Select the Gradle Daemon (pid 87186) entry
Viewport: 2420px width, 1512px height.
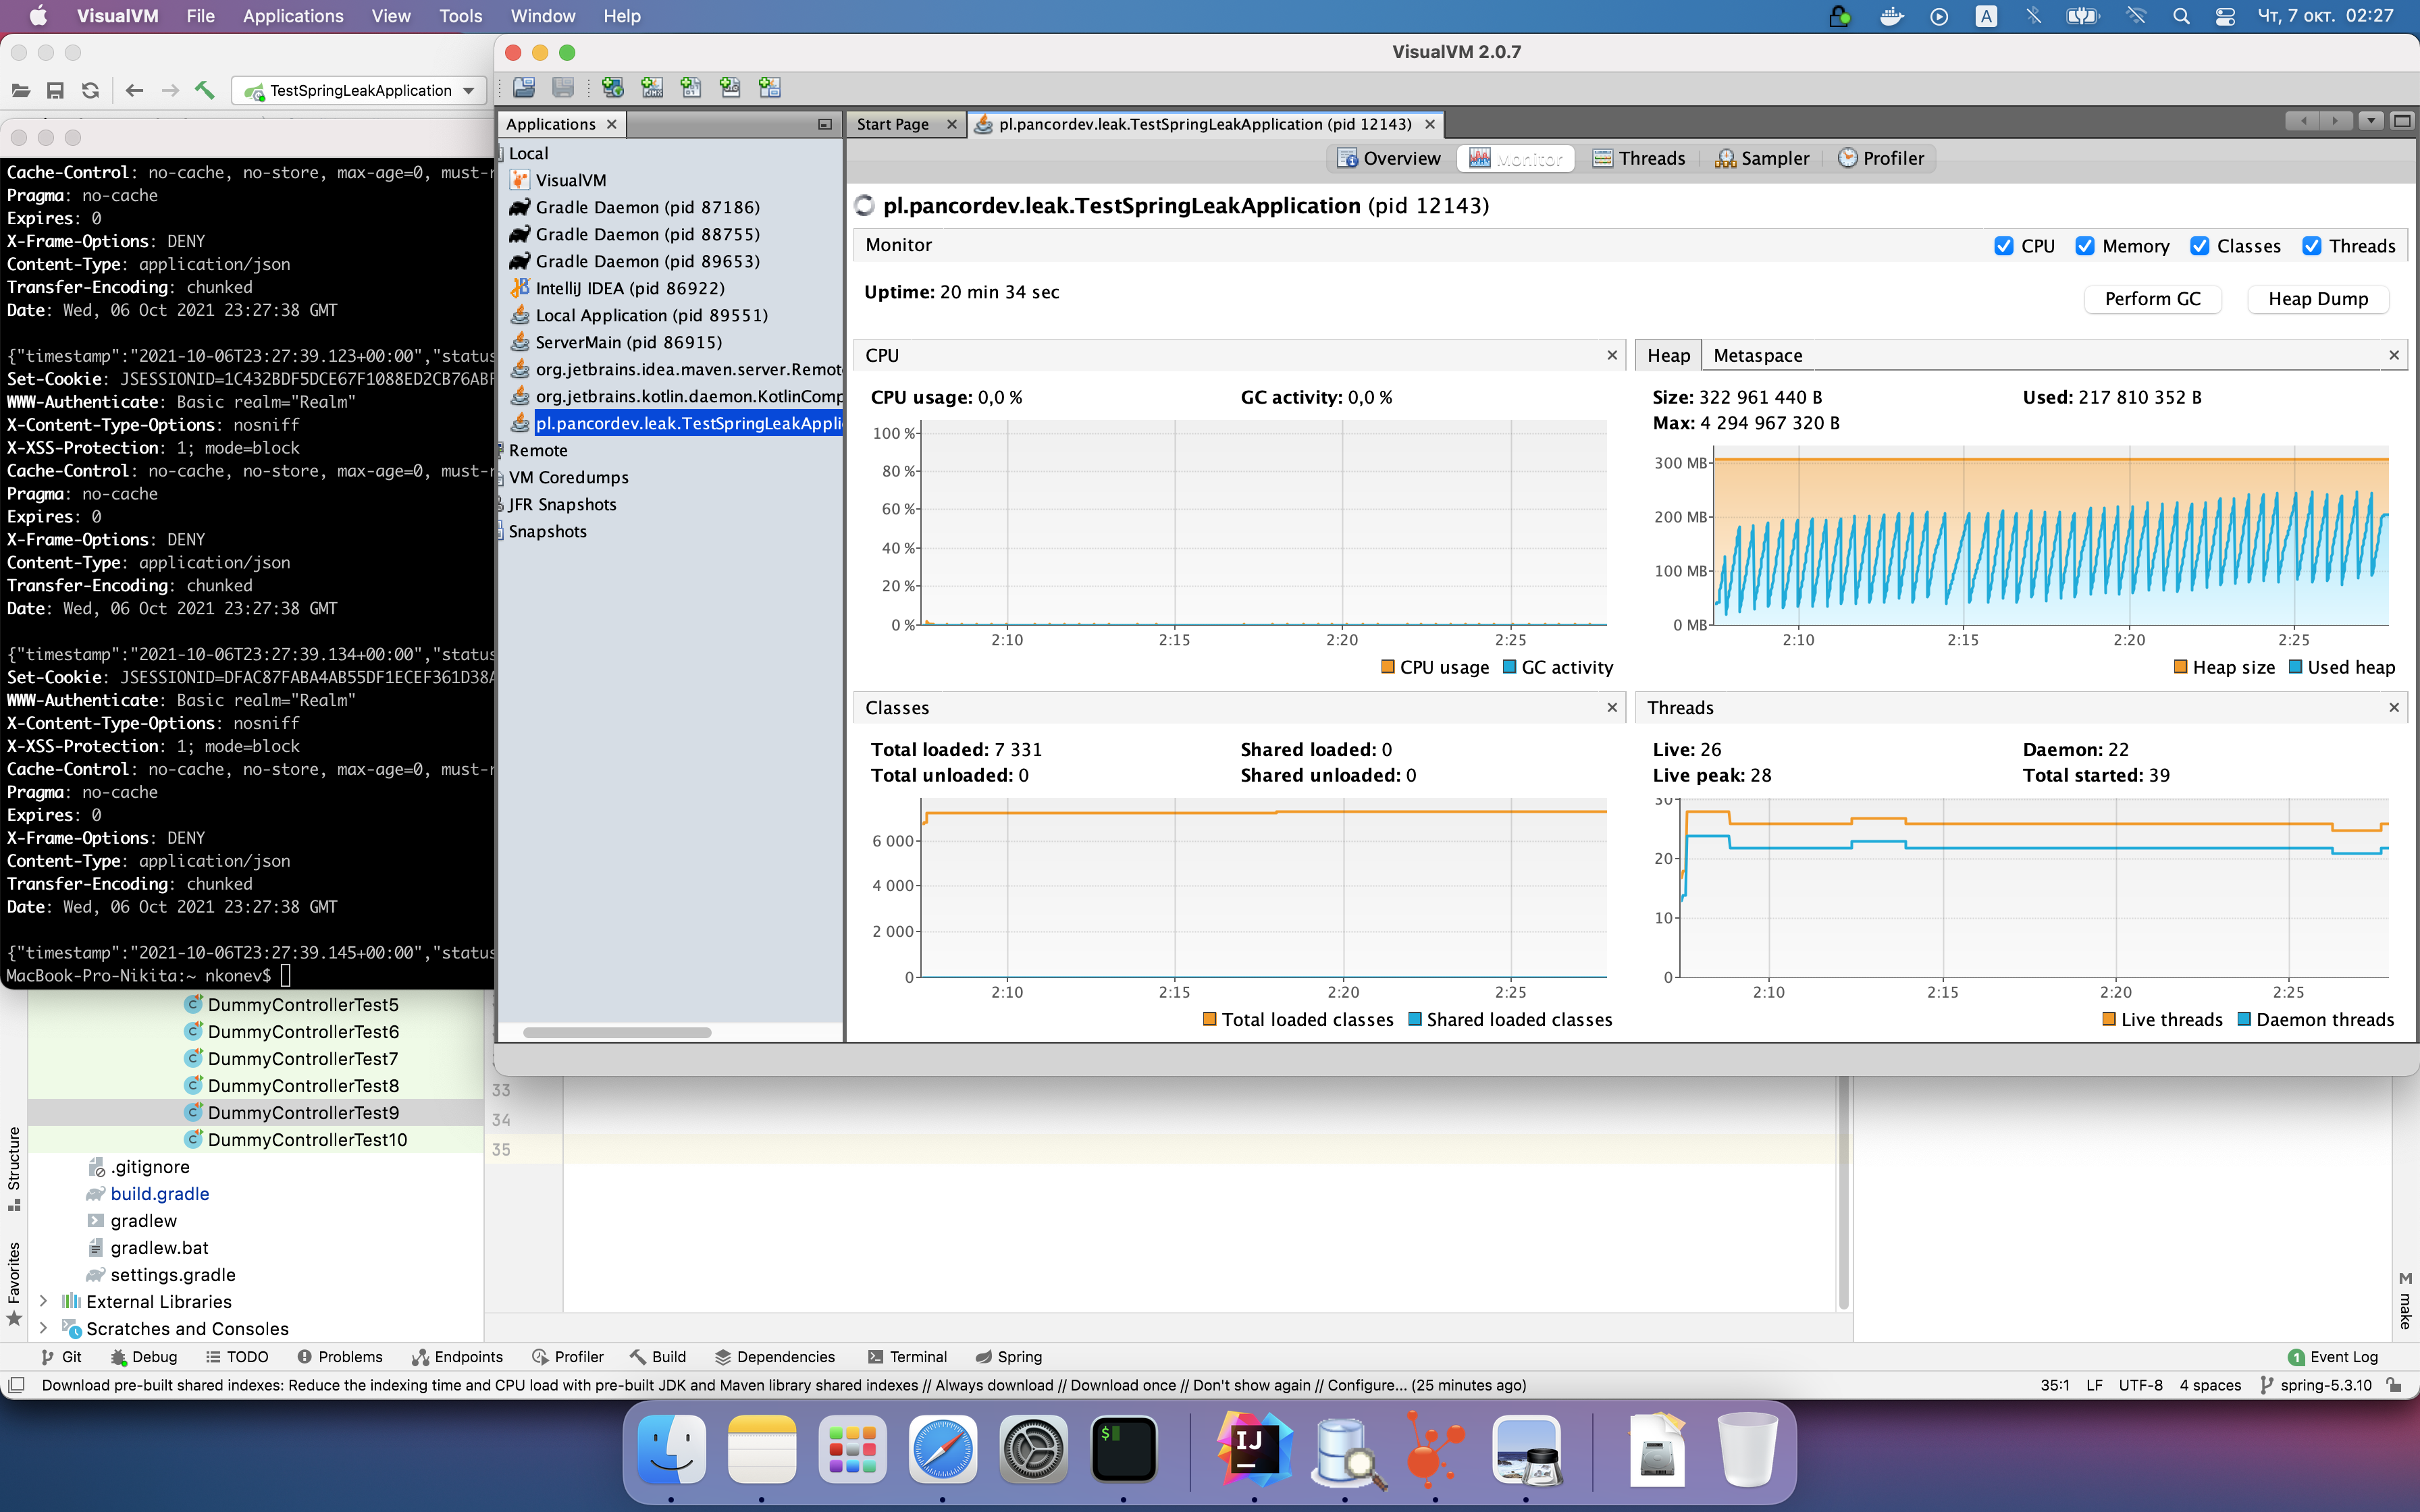[647, 207]
